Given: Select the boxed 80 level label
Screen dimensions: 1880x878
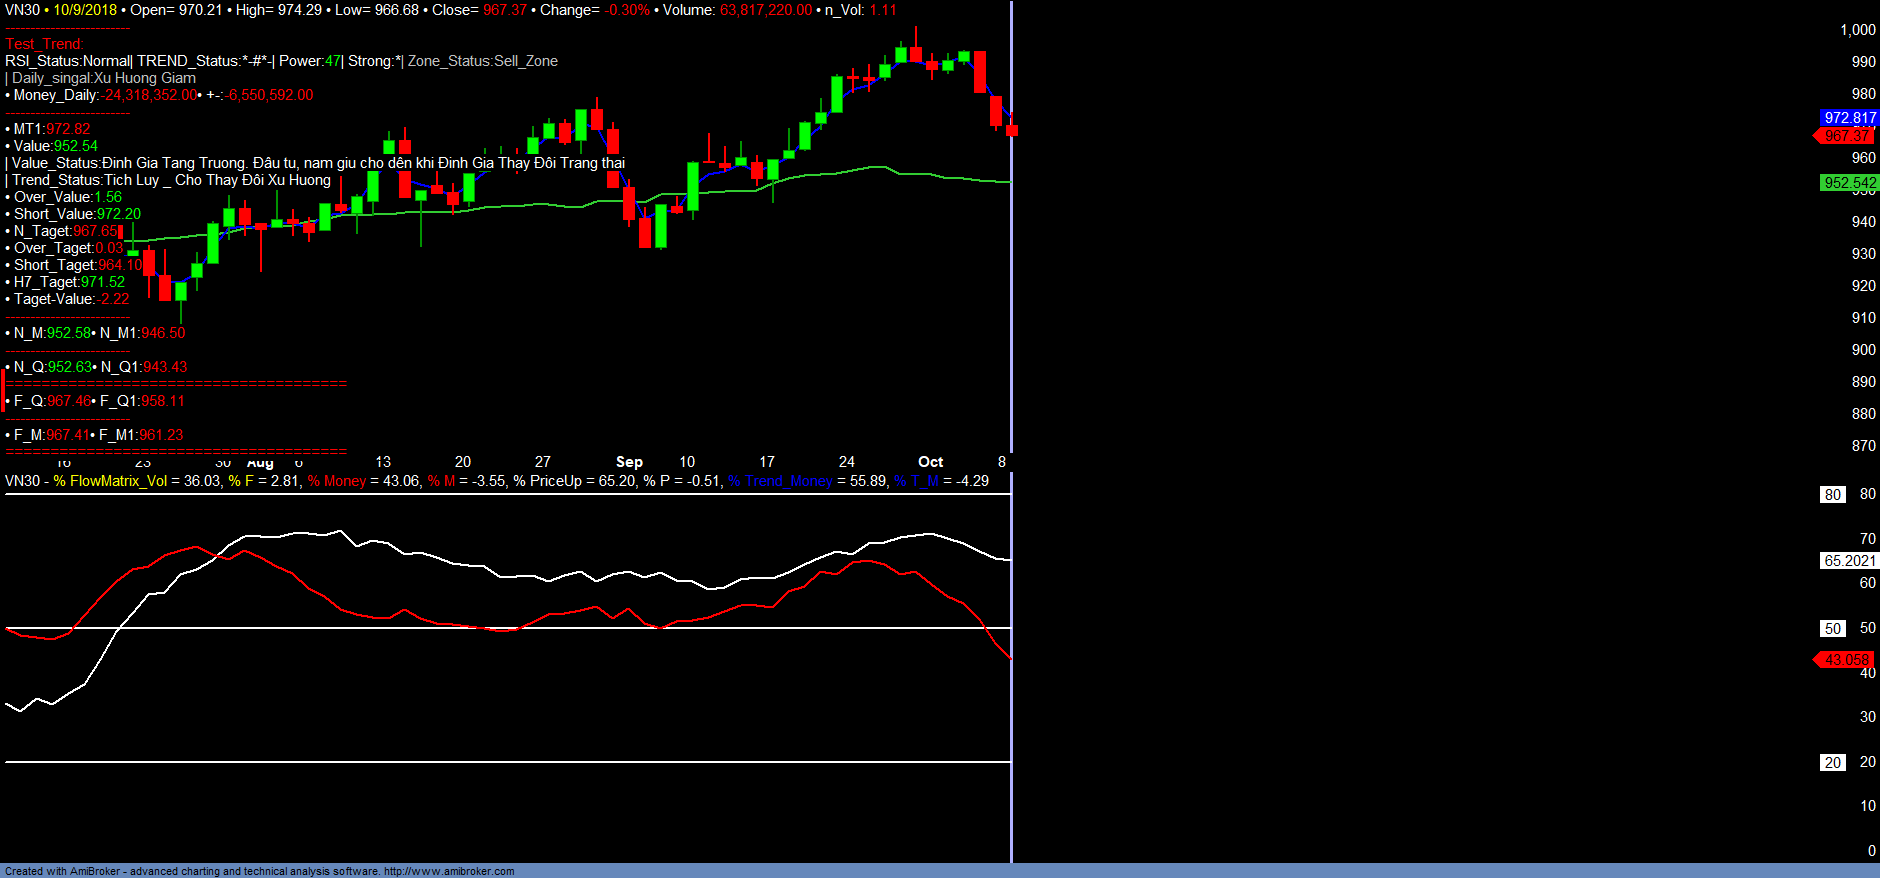Looking at the screenshot, I should pos(1832,494).
